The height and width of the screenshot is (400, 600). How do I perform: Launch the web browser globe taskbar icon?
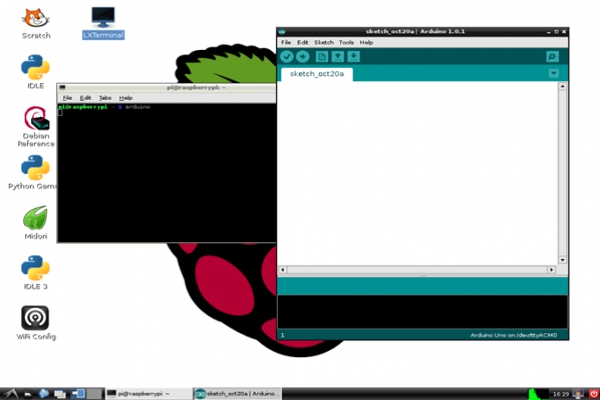[43, 393]
